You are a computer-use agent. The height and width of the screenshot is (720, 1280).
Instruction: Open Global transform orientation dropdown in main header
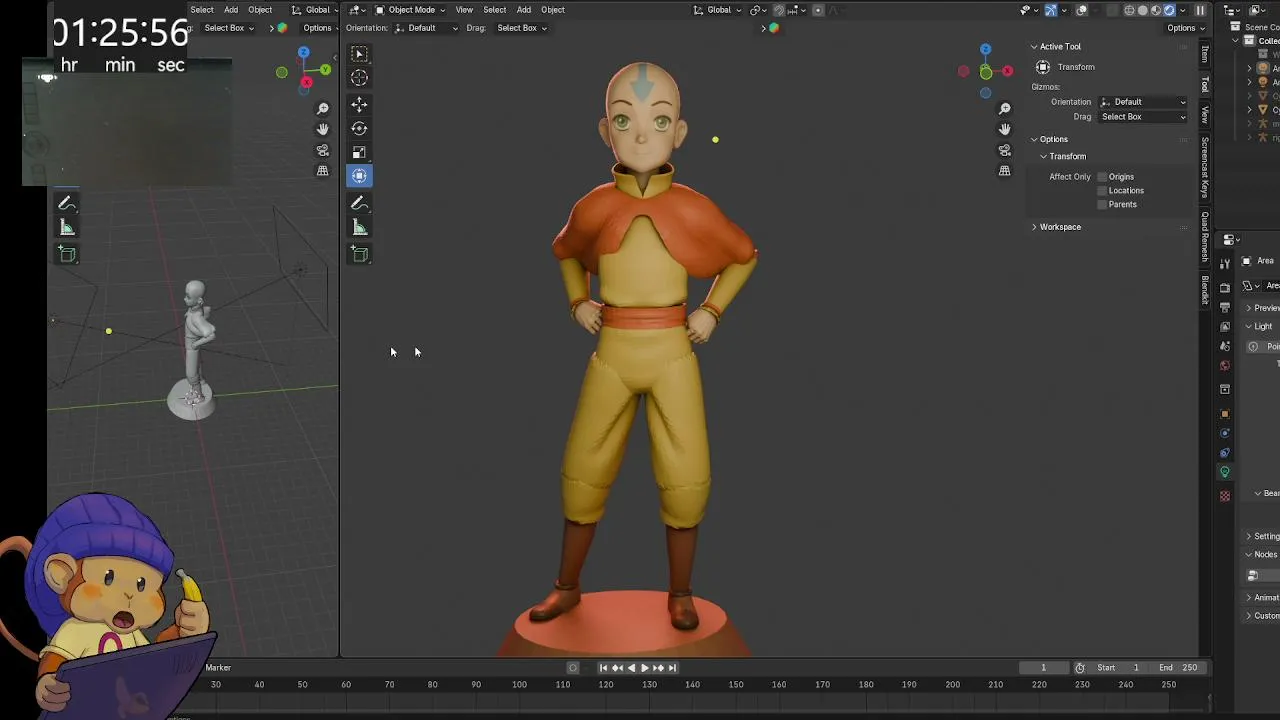coord(719,10)
